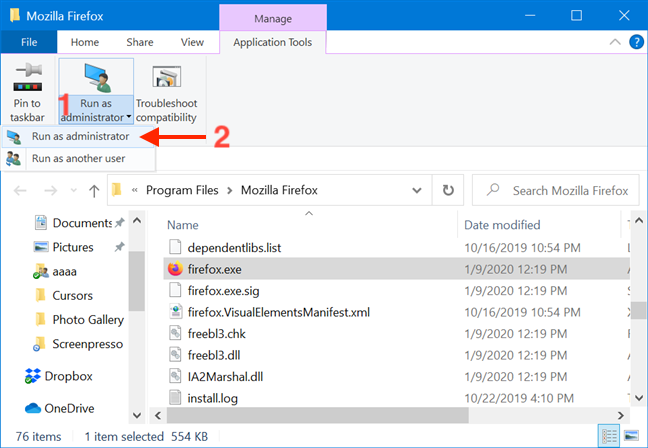Switch to Large icons view in status bar
The width and height of the screenshot is (648, 448).
(x=631, y=436)
